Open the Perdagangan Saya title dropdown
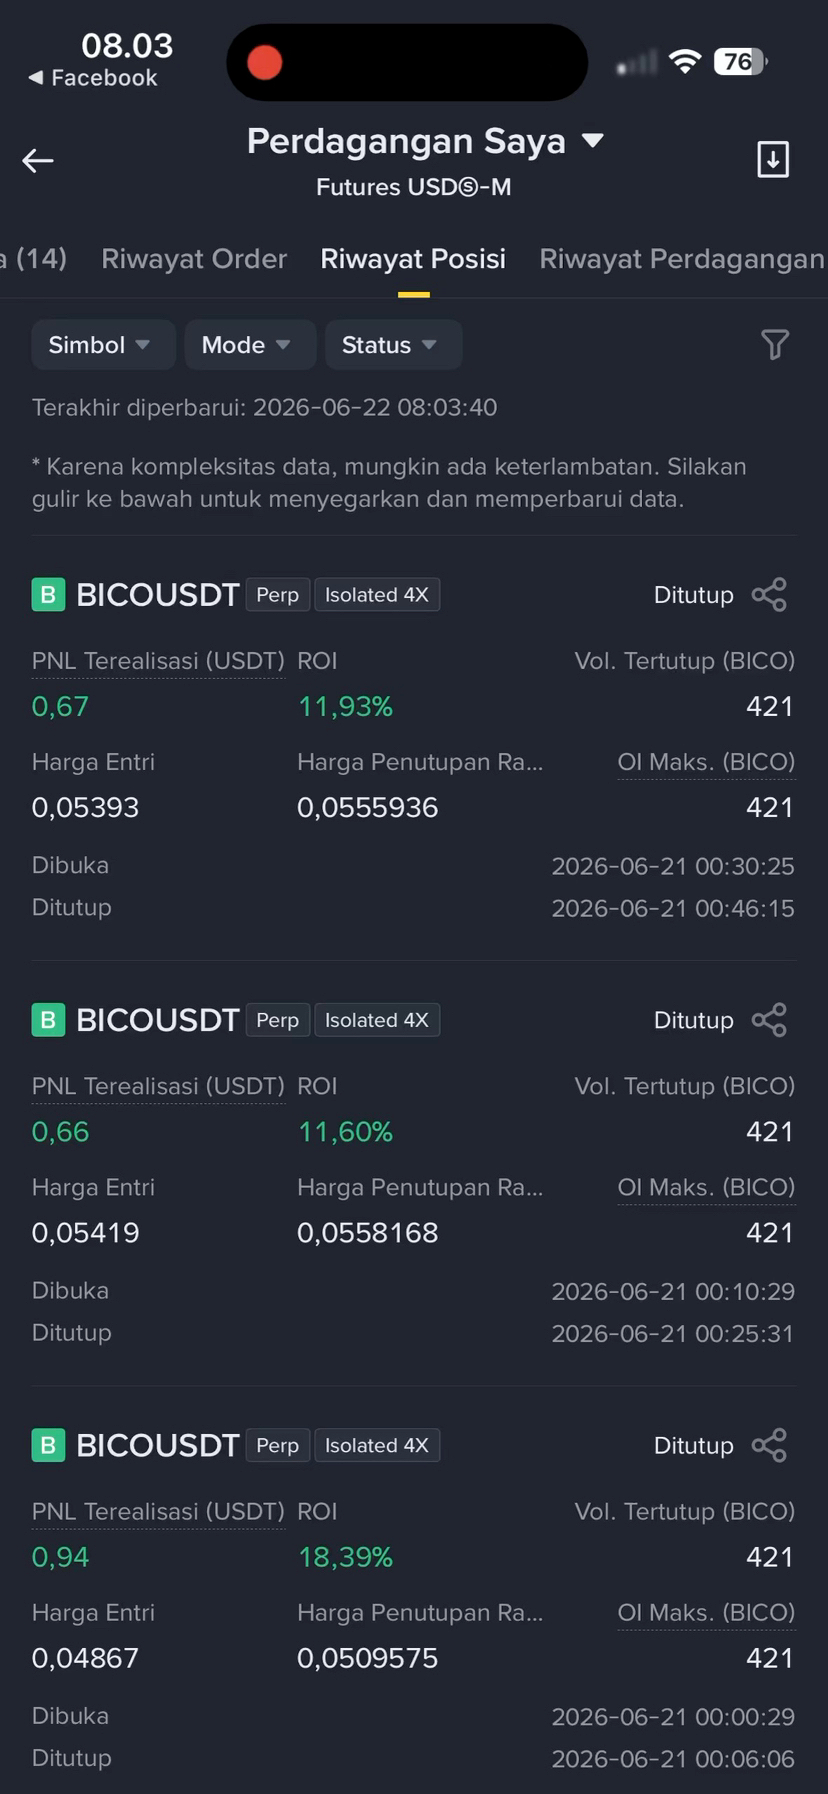 (x=425, y=141)
